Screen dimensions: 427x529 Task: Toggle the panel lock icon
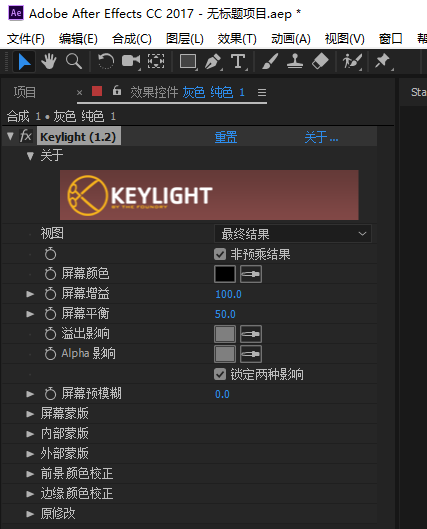[117, 90]
